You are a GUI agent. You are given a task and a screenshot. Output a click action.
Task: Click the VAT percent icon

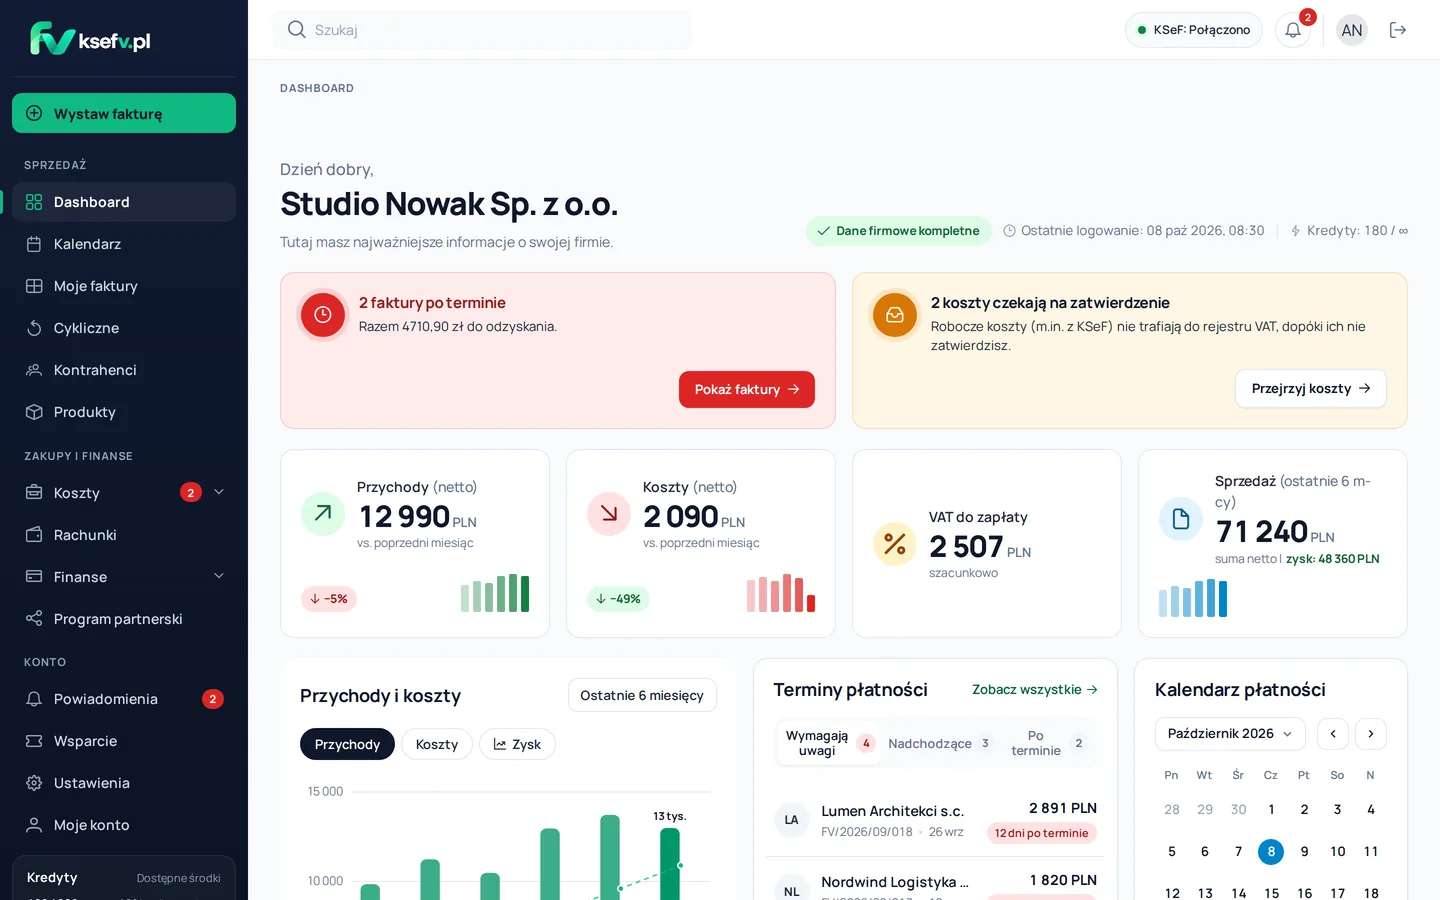[895, 544]
